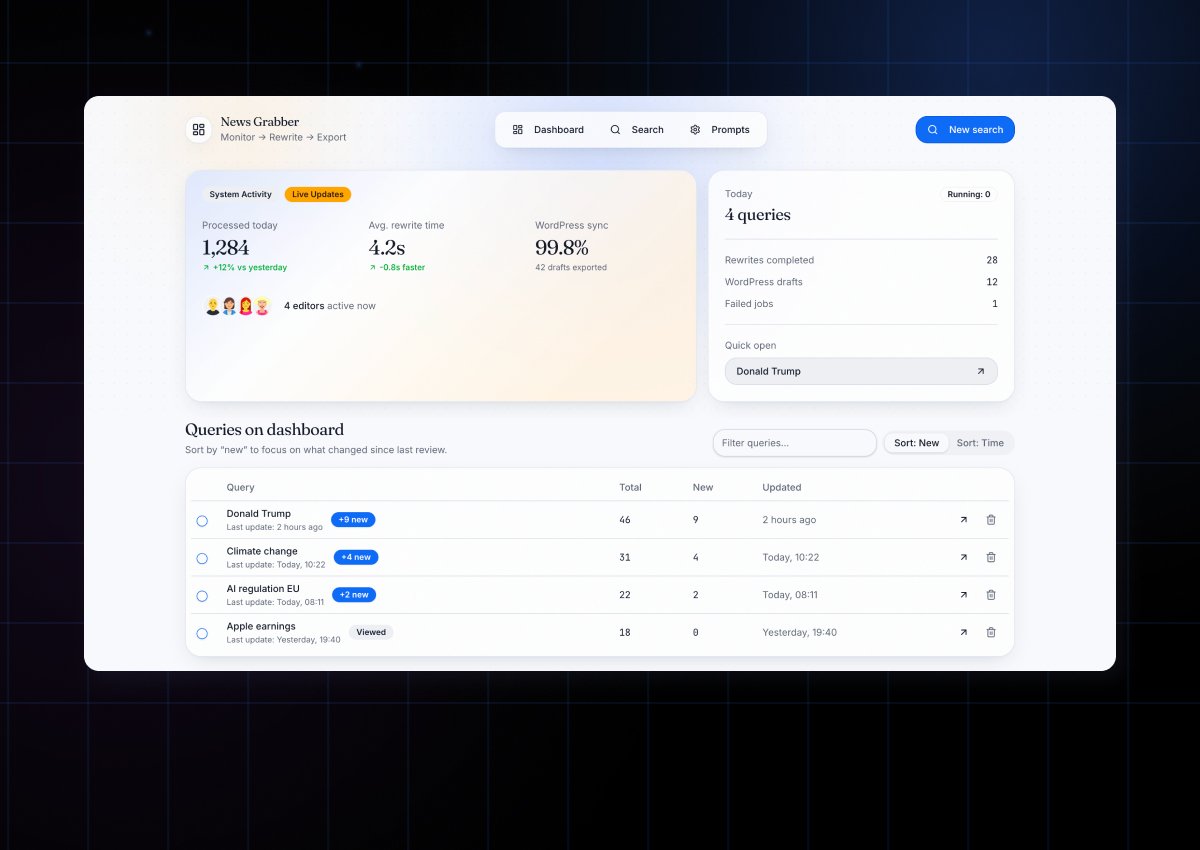Select the Climate change row radio button
The width and height of the screenshot is (1200, 850).
click(202, 558)
